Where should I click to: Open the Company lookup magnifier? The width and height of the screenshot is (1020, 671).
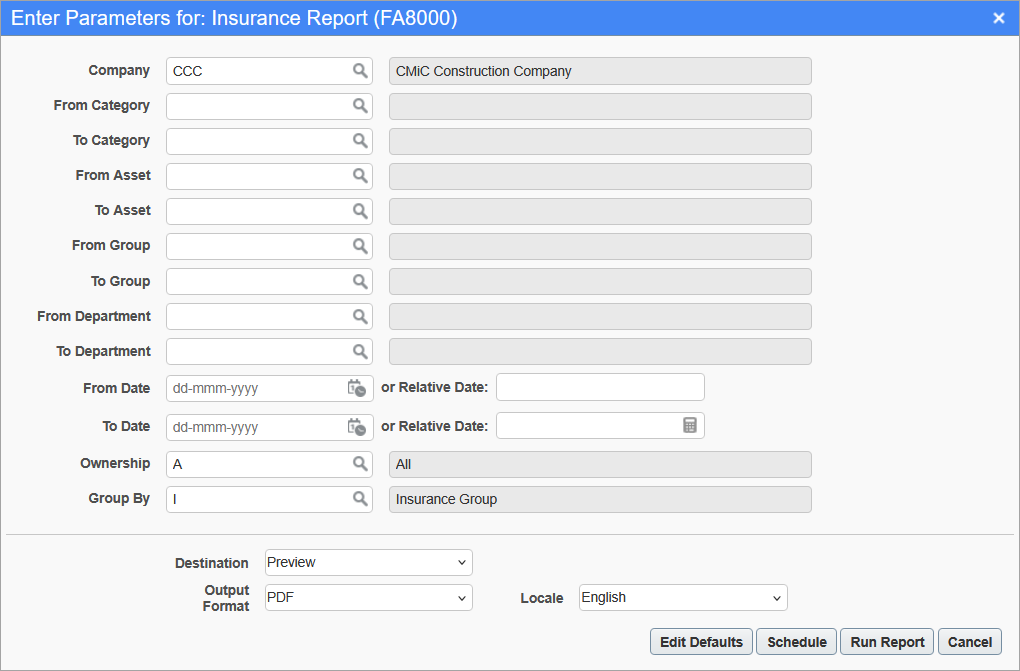(359, 71)
